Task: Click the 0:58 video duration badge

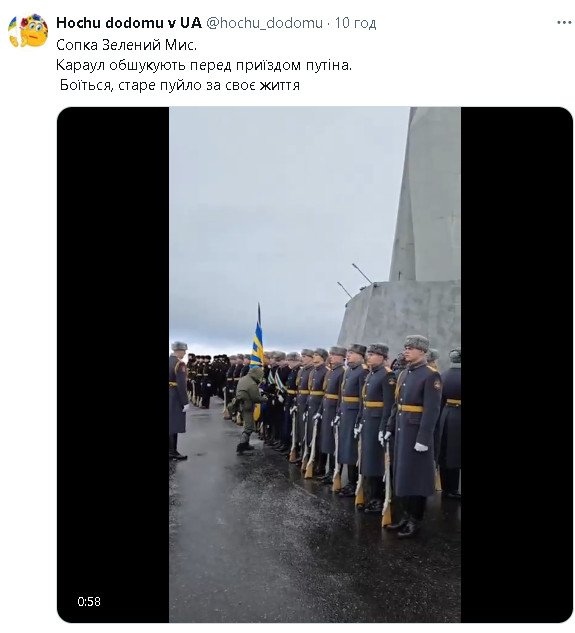Action: (x=89, y=602)
